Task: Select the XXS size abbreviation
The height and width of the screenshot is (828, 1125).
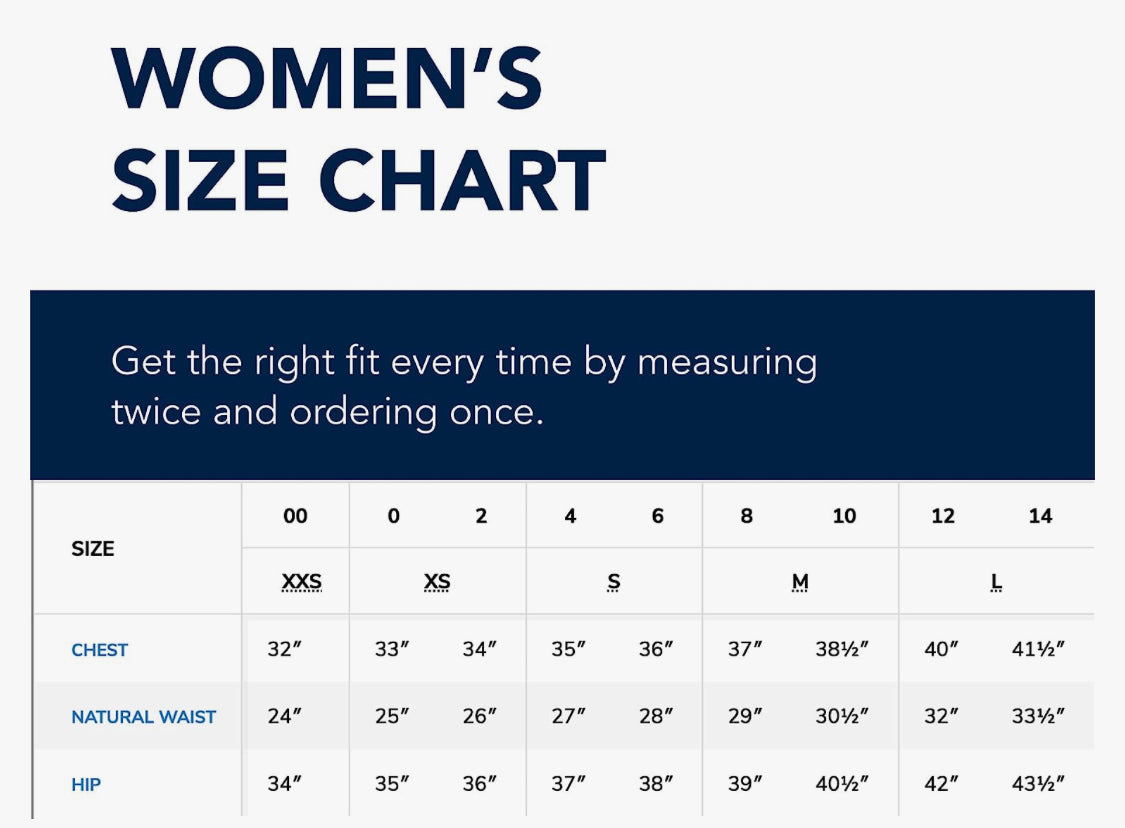Action: click(301, 582)
